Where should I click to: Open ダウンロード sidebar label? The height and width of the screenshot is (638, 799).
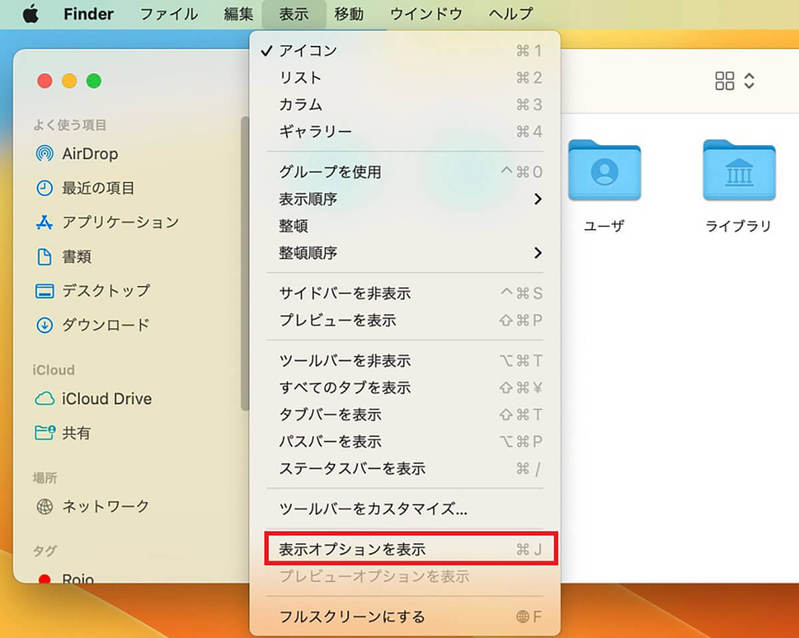coord(106,325)
